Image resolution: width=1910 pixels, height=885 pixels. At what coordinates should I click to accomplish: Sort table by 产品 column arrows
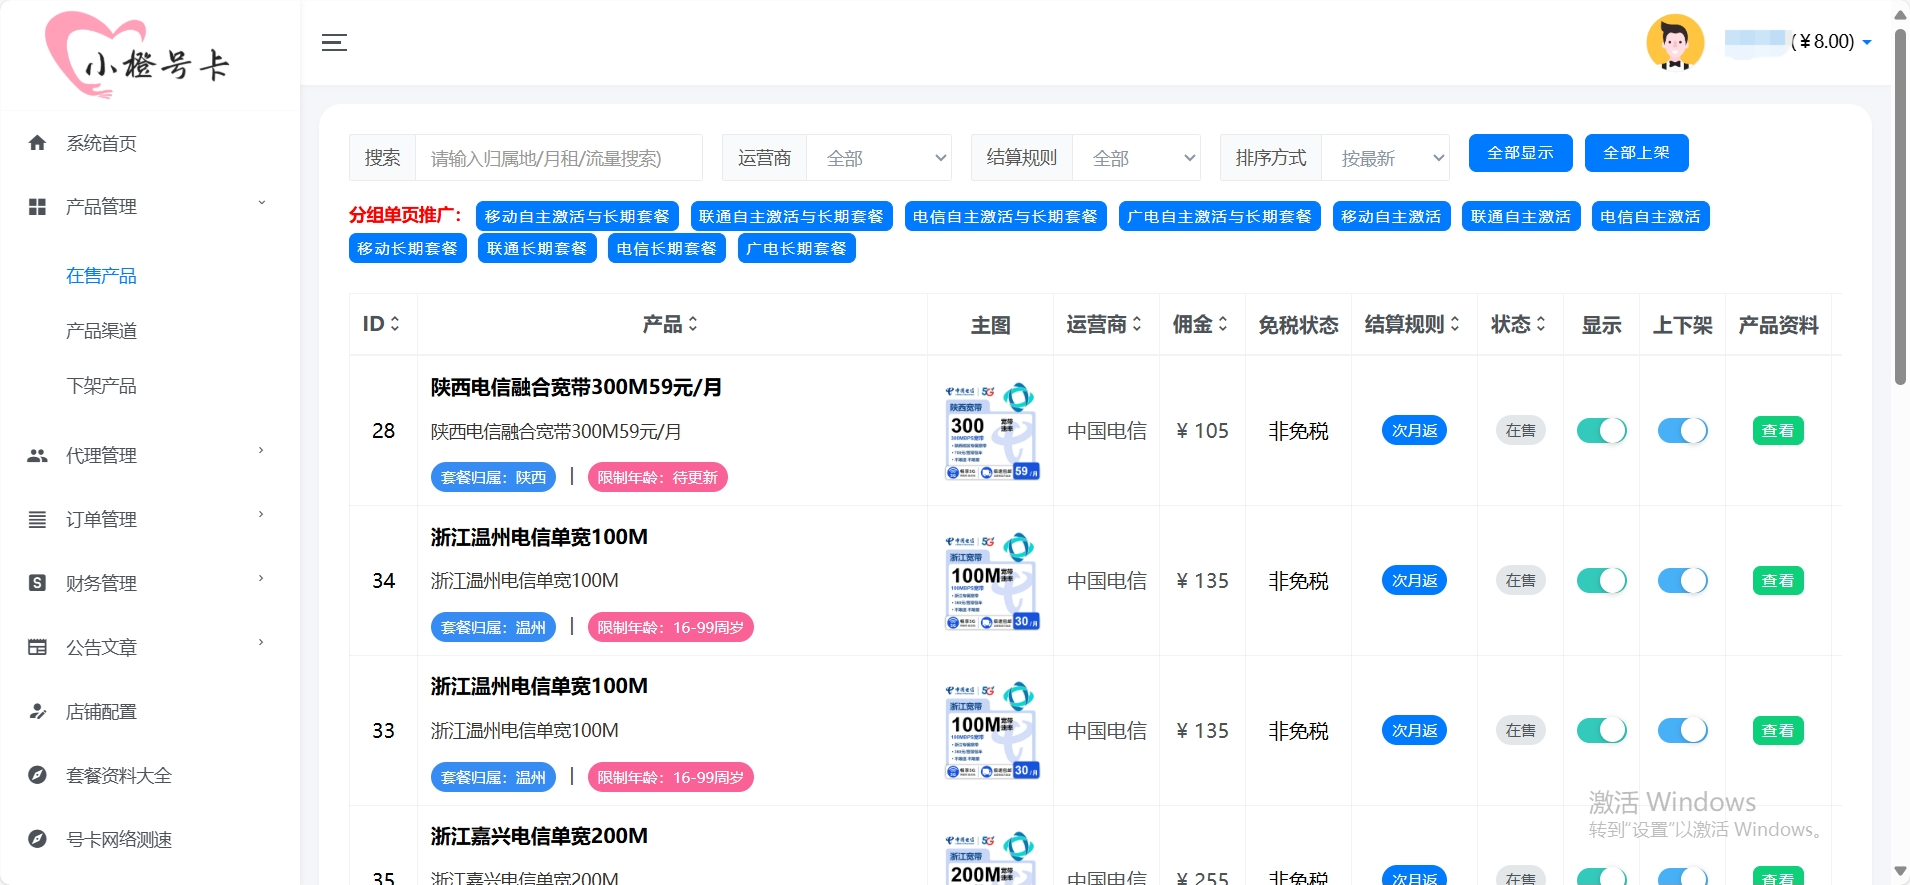(693, 324)
